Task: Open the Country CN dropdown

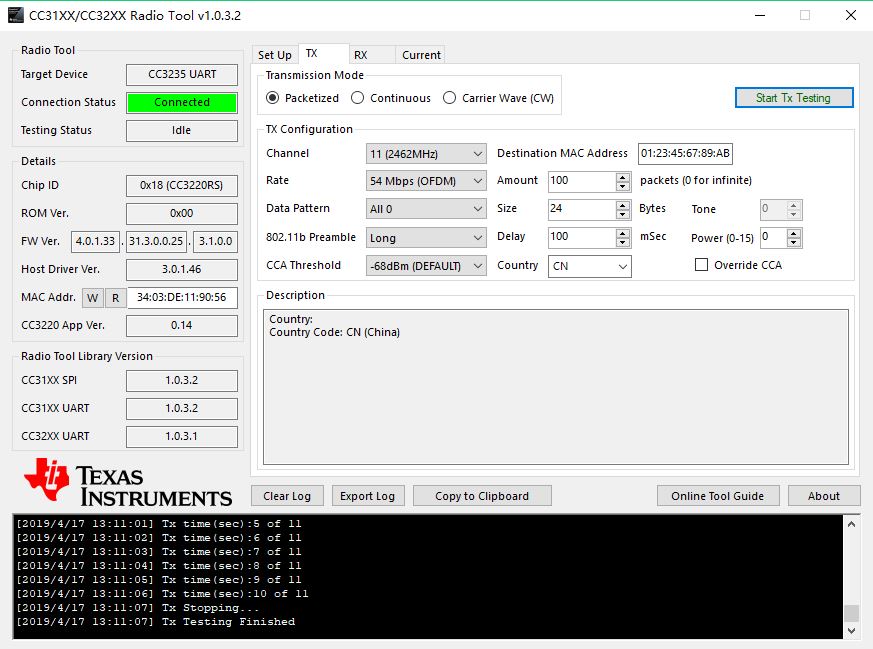Action: coord(590,266)
